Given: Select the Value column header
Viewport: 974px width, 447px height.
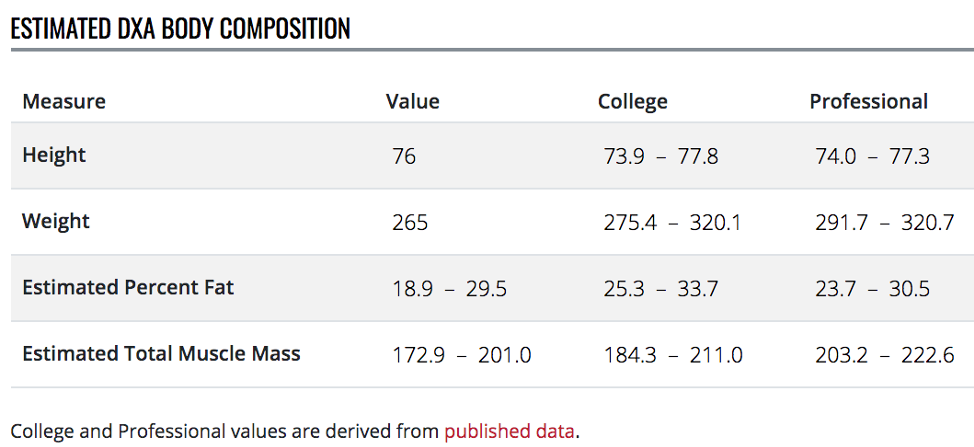Looking at the screenshot, I should pos(412,101).
